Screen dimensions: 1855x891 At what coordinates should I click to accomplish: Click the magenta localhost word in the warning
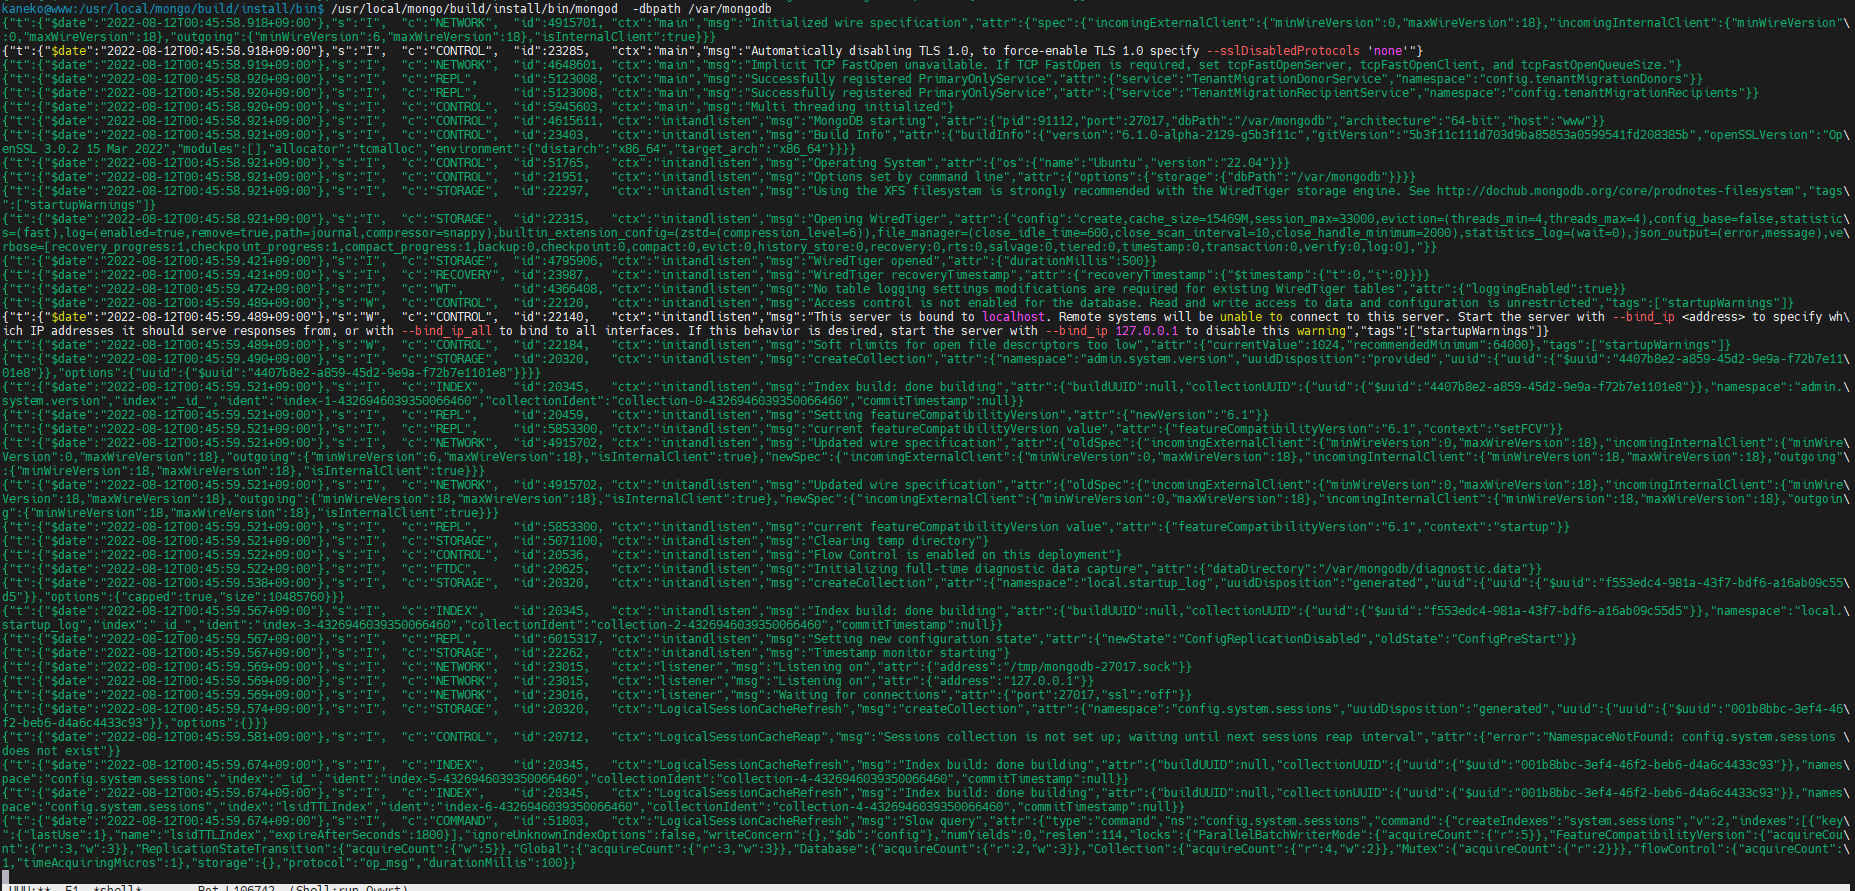point(1013,317)
